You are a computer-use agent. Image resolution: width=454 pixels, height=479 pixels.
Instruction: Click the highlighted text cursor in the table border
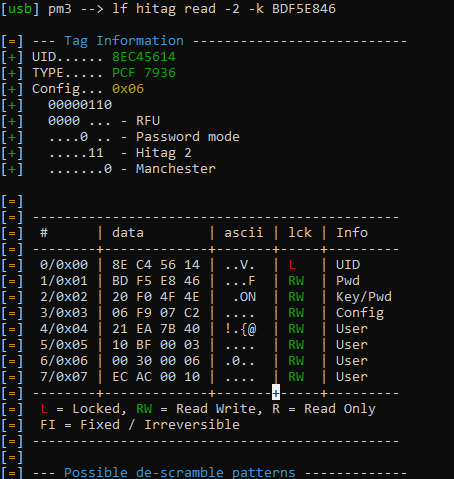[276, 392]
